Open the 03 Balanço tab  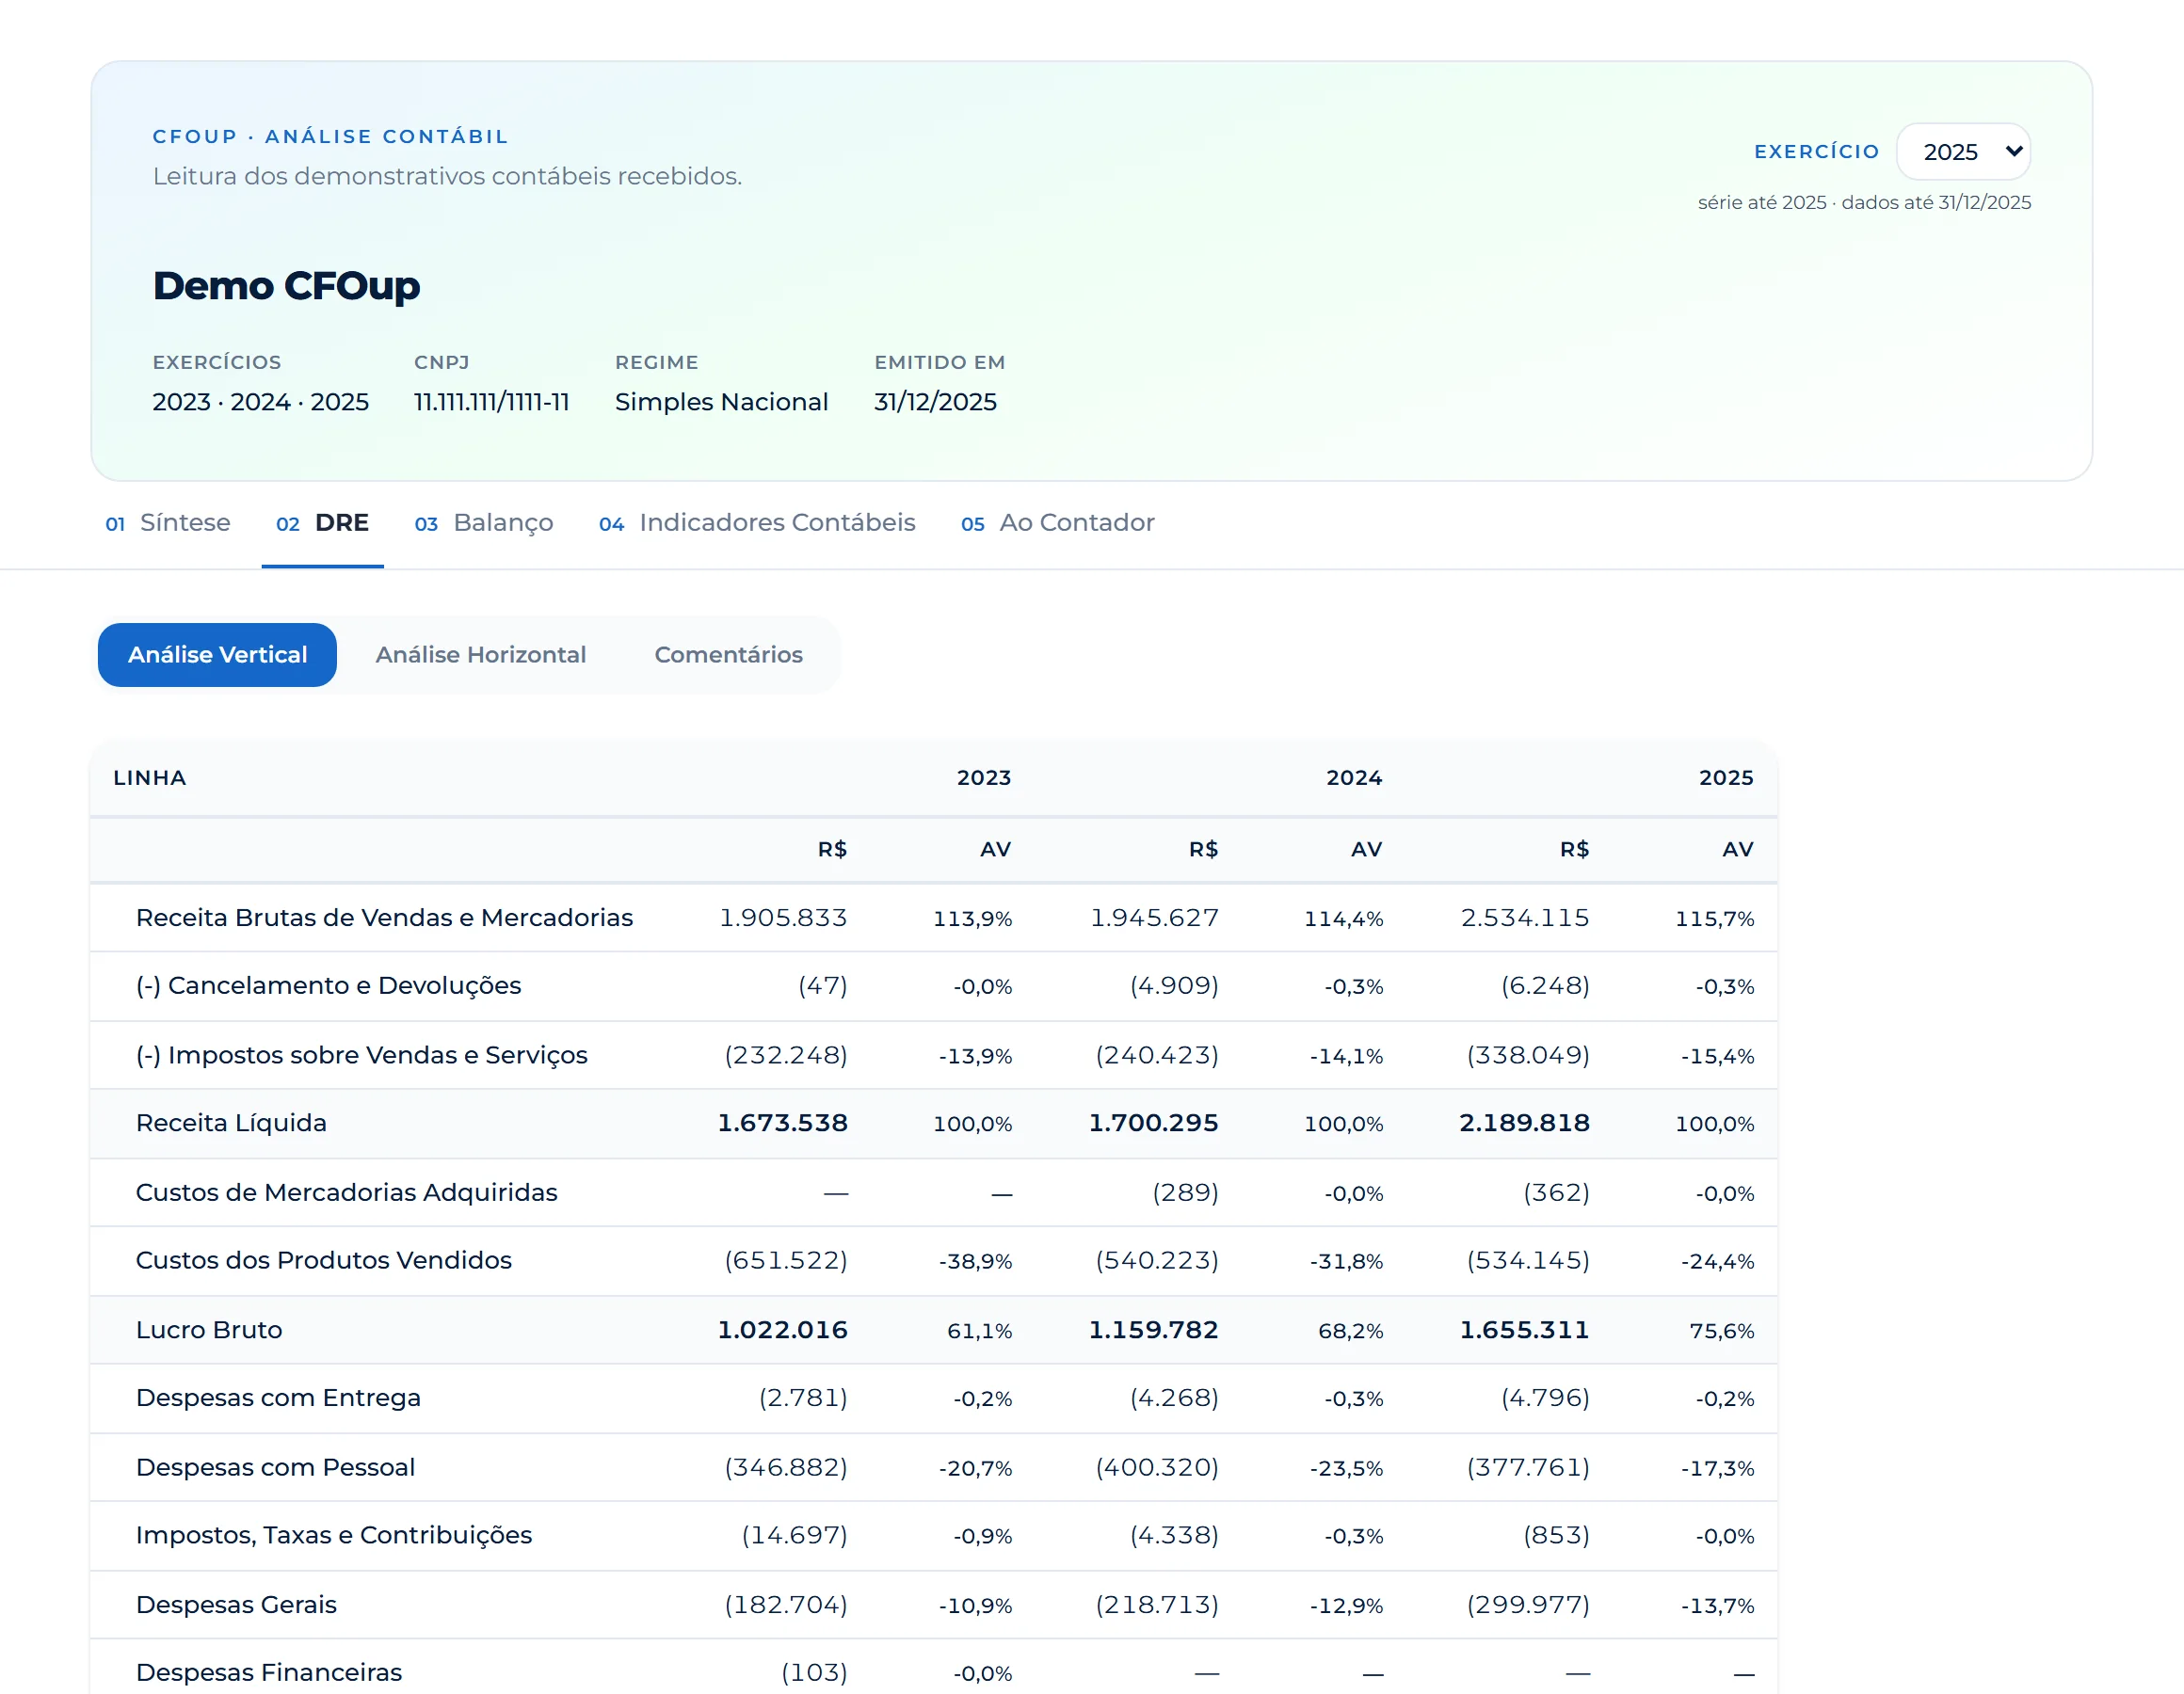pyautogui.click(x=484, y=523)
